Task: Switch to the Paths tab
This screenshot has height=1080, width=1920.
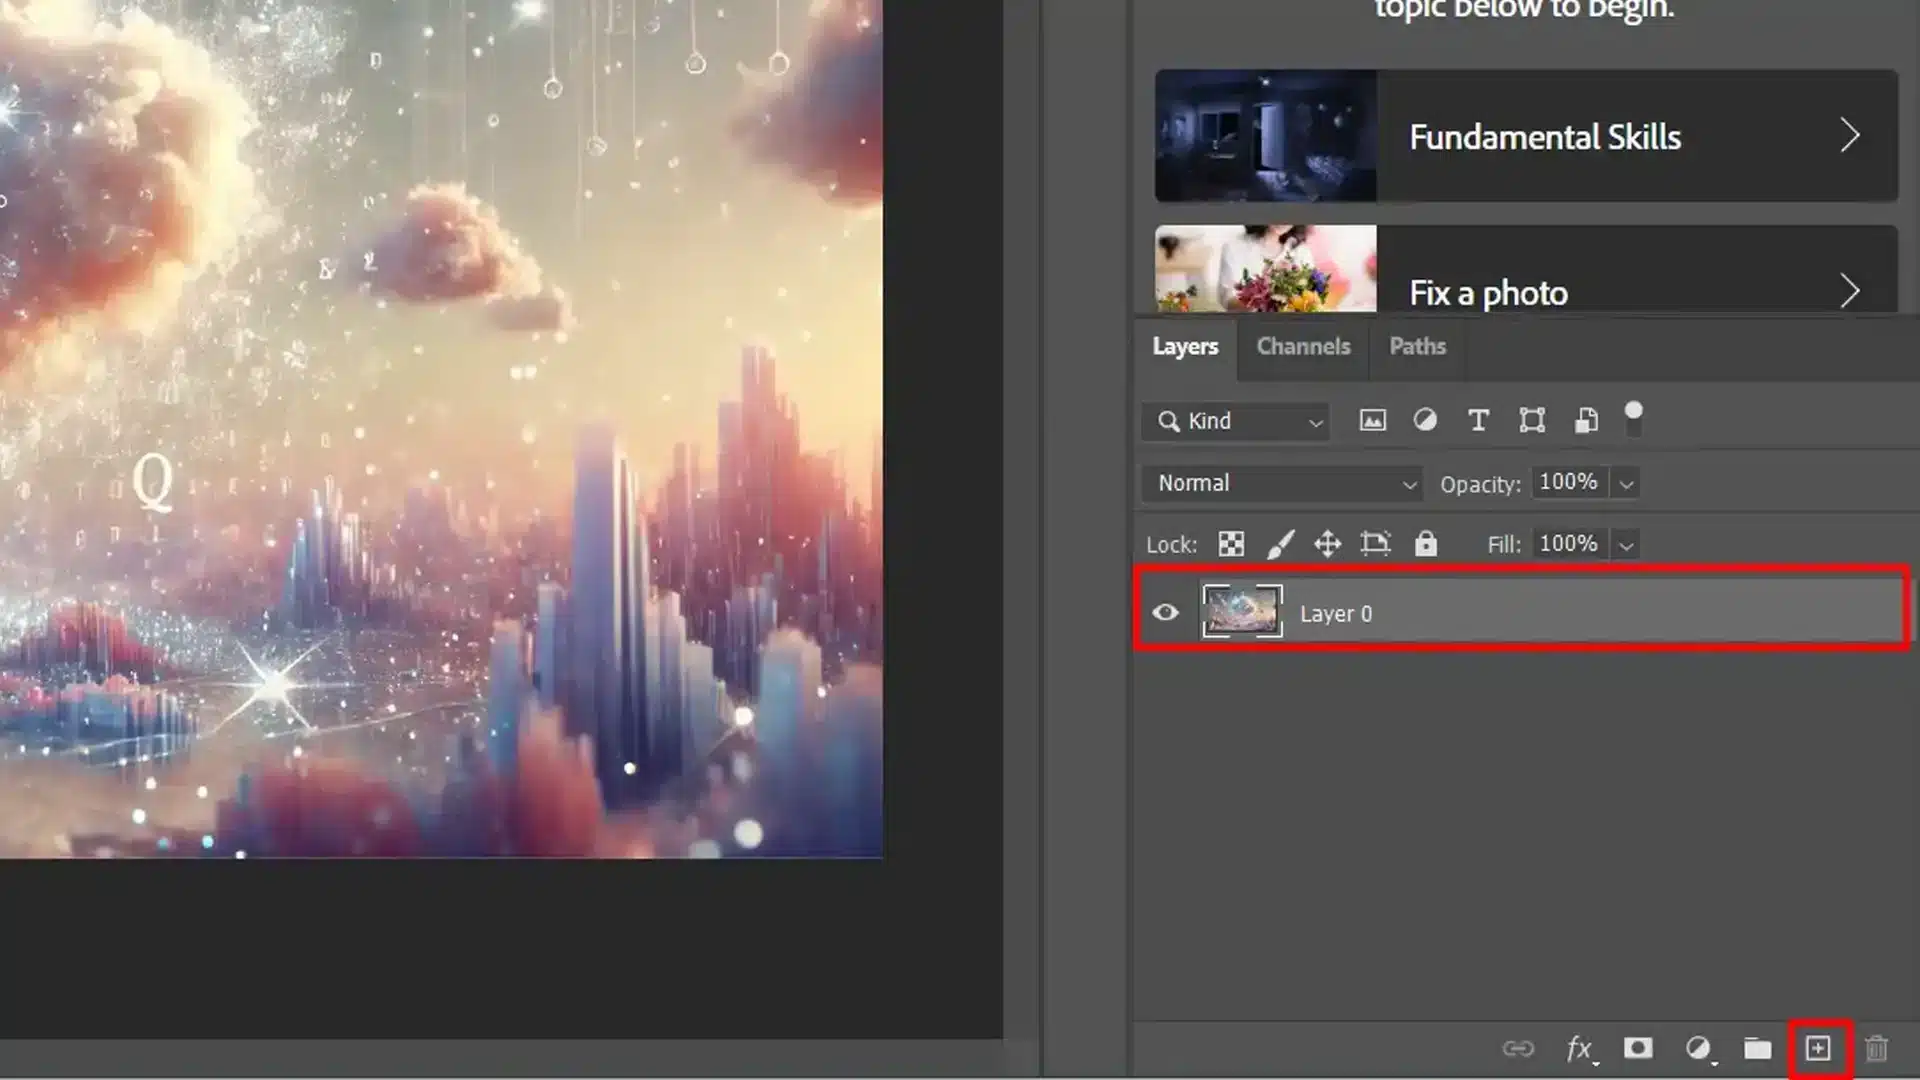Action: coord(1416,345)
